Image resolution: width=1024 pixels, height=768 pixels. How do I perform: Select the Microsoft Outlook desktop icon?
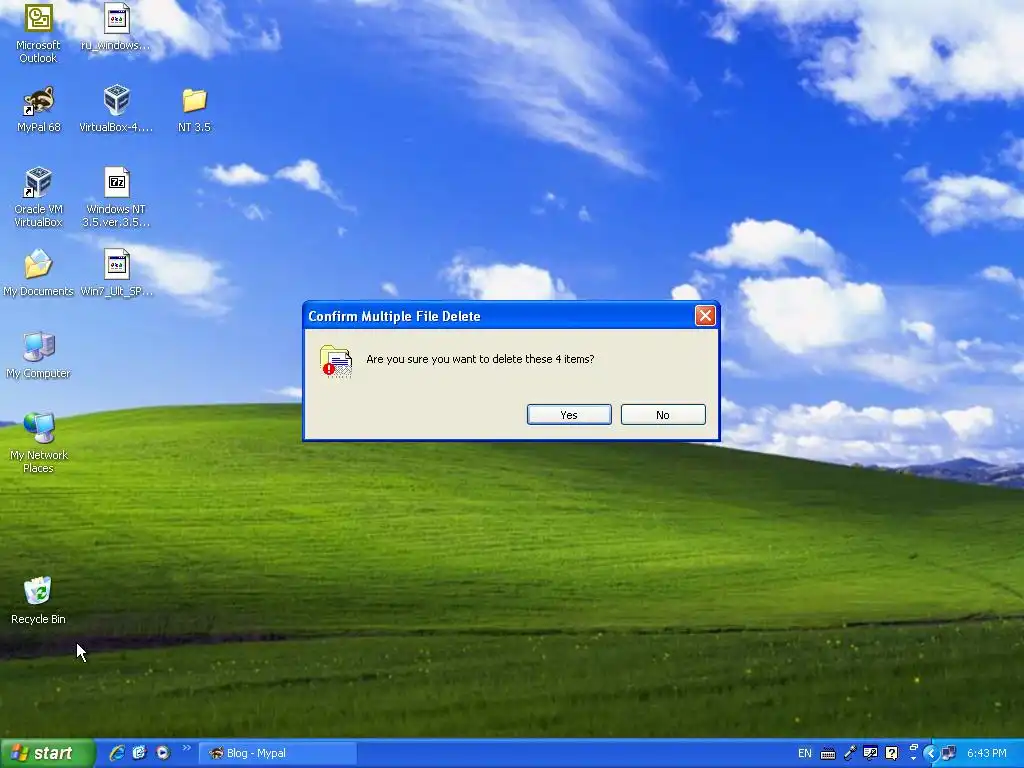[x=39, y=33]
